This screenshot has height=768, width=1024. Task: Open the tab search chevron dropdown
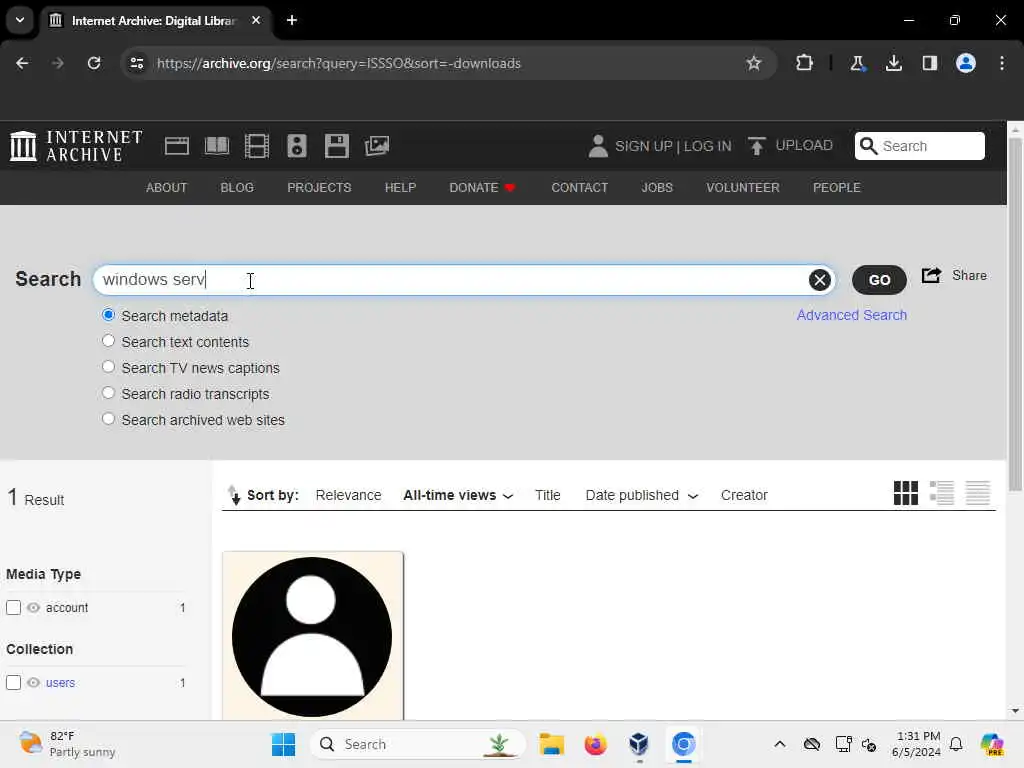pyautogui.click(x=20, y=20)
